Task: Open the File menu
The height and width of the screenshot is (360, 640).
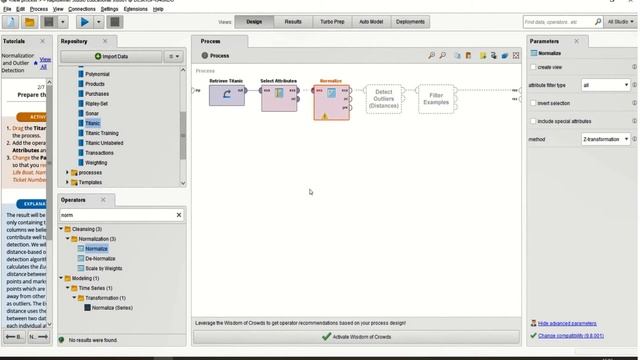Action: coord(7,9)
